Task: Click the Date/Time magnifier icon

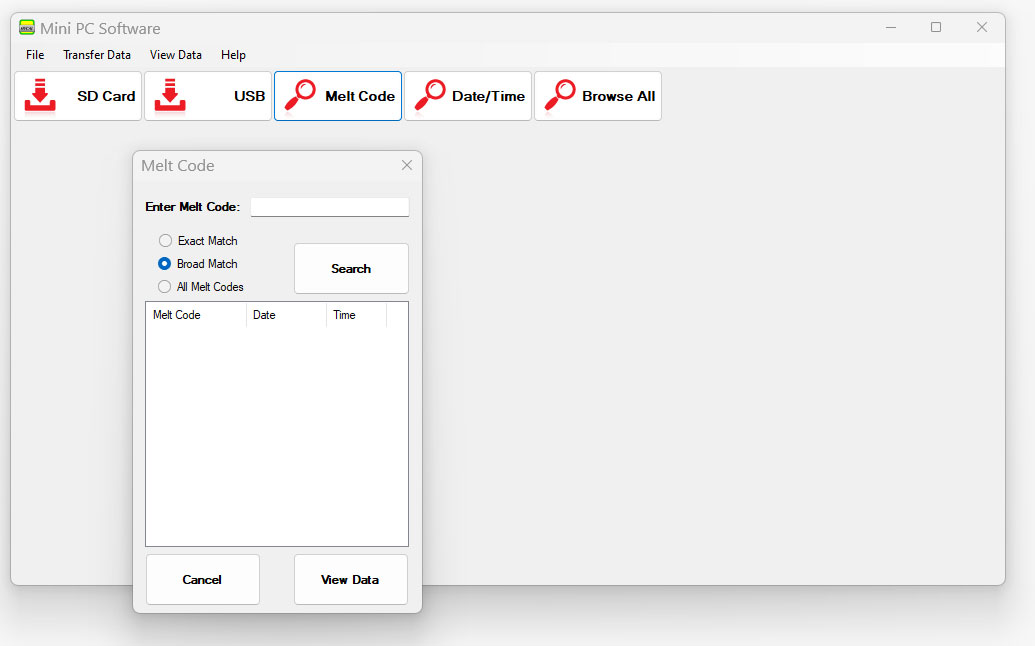Action: tap(430, 95)
